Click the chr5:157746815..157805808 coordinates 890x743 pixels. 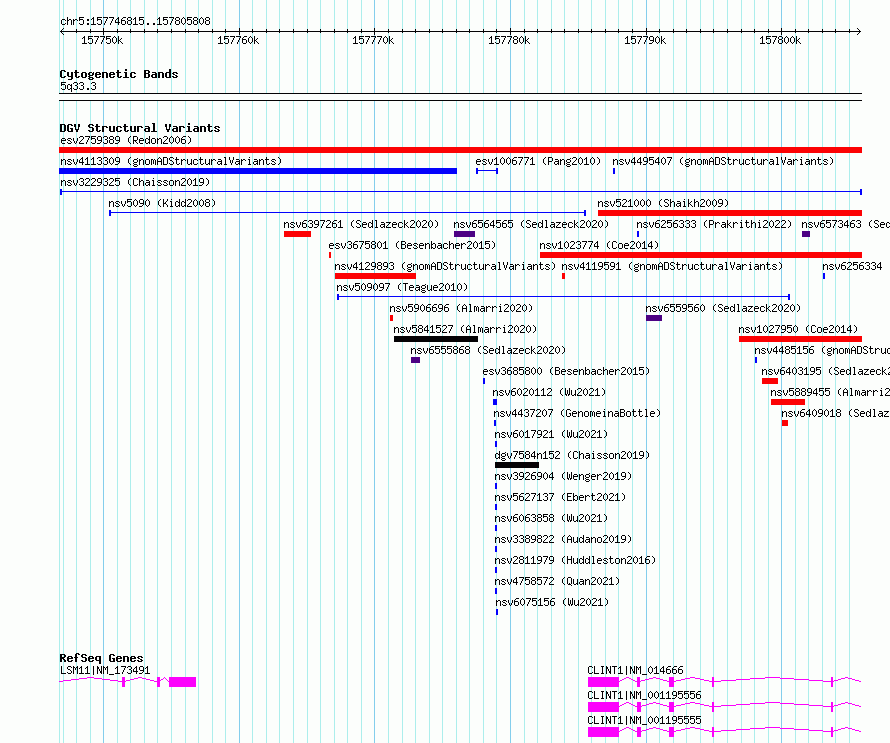coord(135,22)
